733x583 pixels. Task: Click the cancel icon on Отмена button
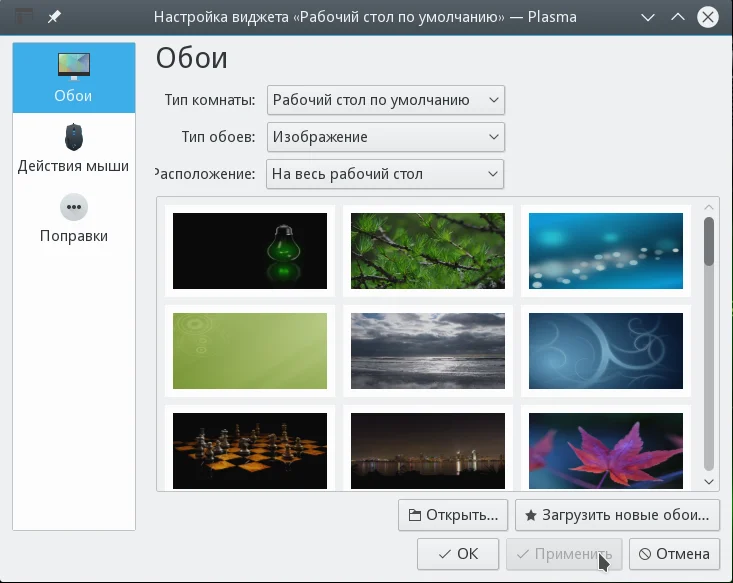pyautogui.click(x=645, y=554)
